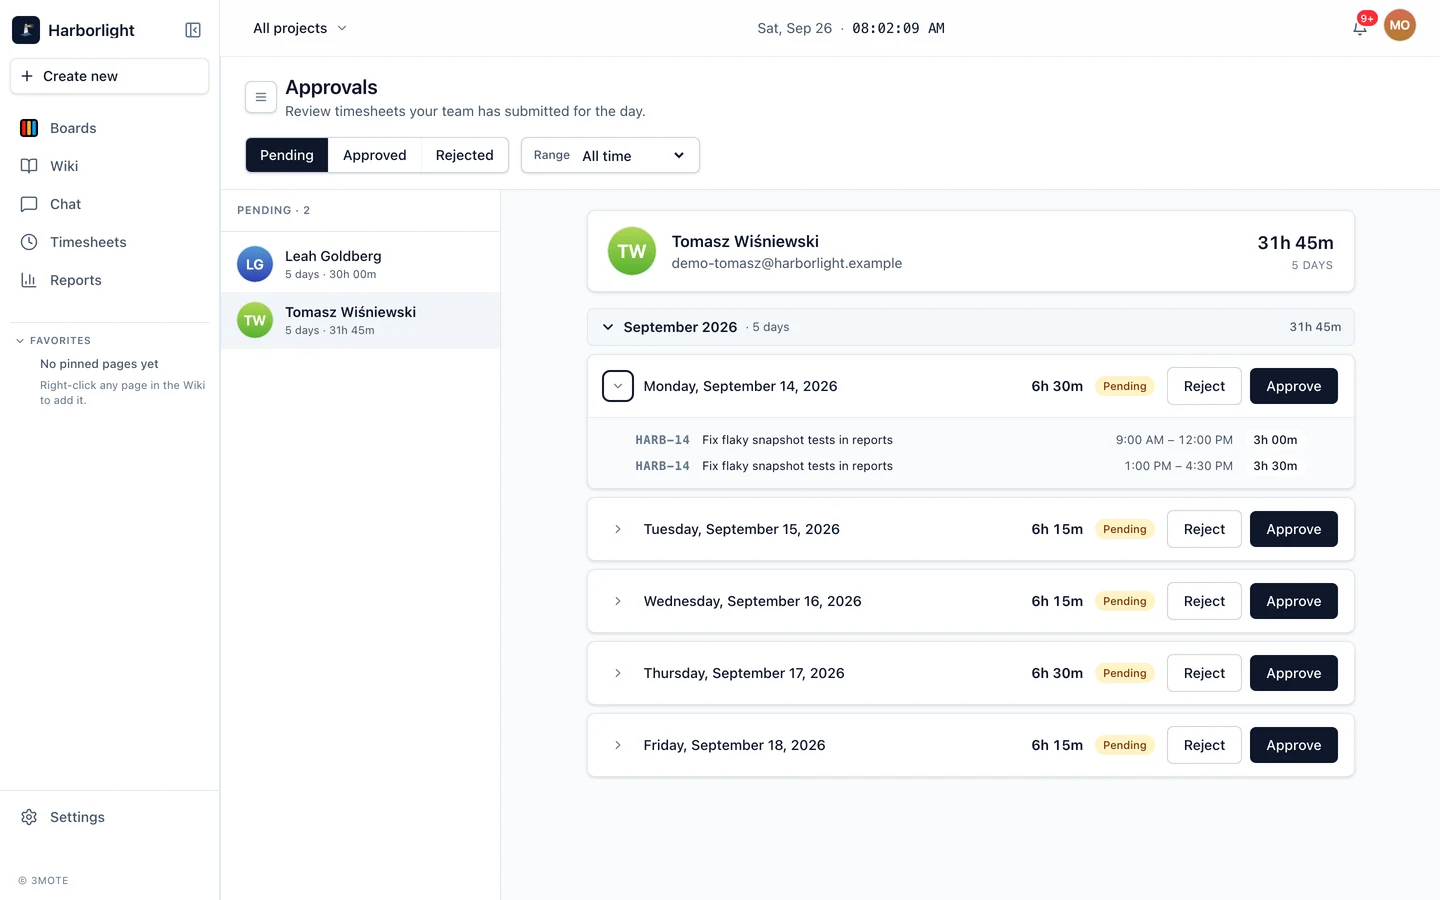
Task: Switch to the Rejected tab
Action: 465,155
